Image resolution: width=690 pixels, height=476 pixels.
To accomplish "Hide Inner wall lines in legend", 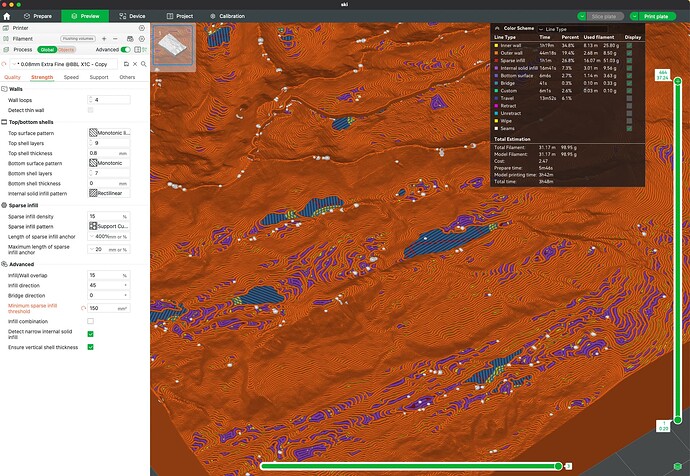I will click(x=629, y=45).
